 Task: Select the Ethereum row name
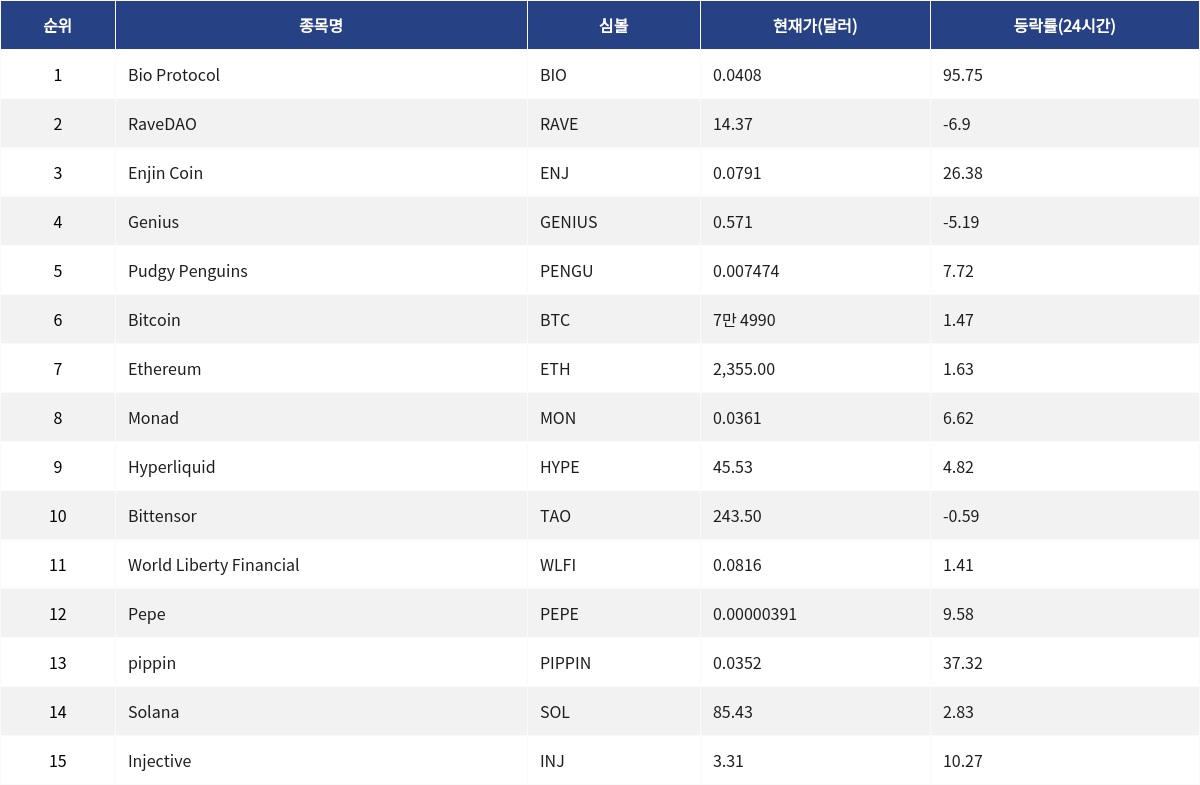164,369
